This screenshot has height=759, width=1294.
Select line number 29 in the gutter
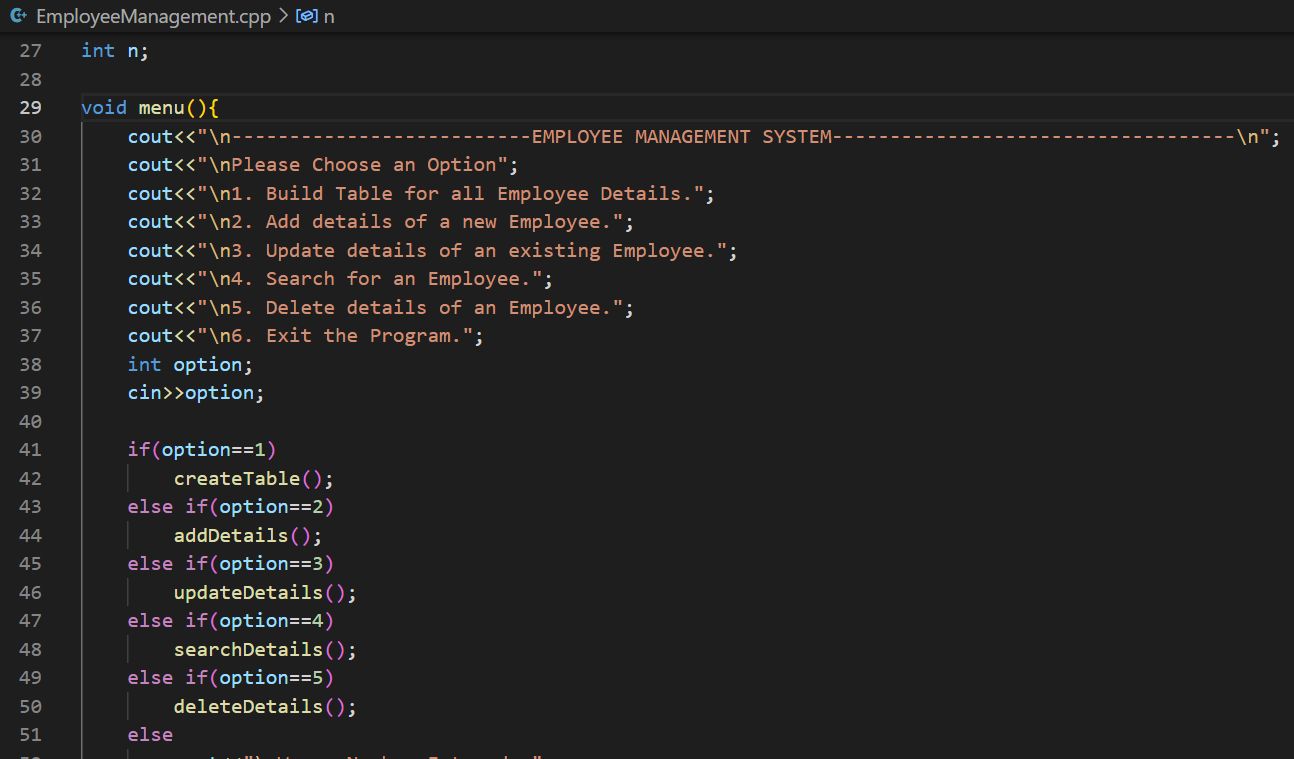[30, 107]
